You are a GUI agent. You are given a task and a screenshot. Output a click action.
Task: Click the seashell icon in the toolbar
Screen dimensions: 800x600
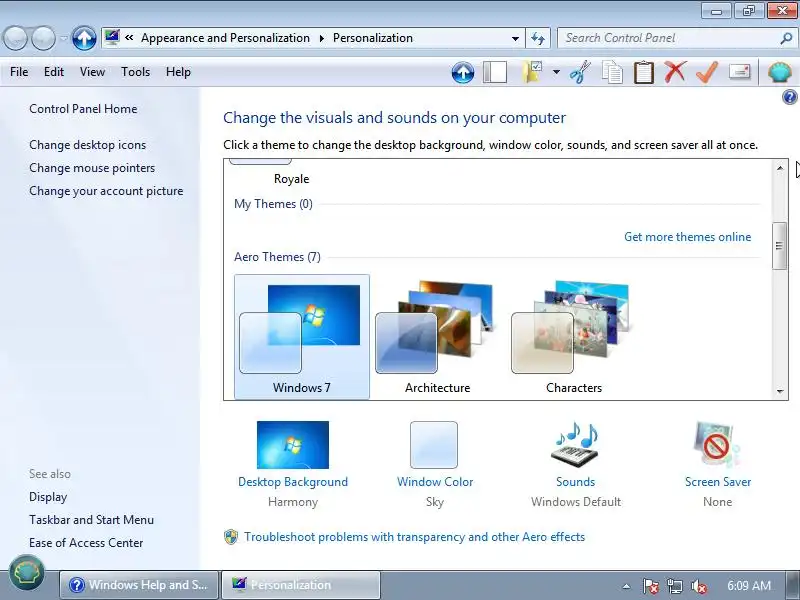pyautogui.click(x=780, y=72)
